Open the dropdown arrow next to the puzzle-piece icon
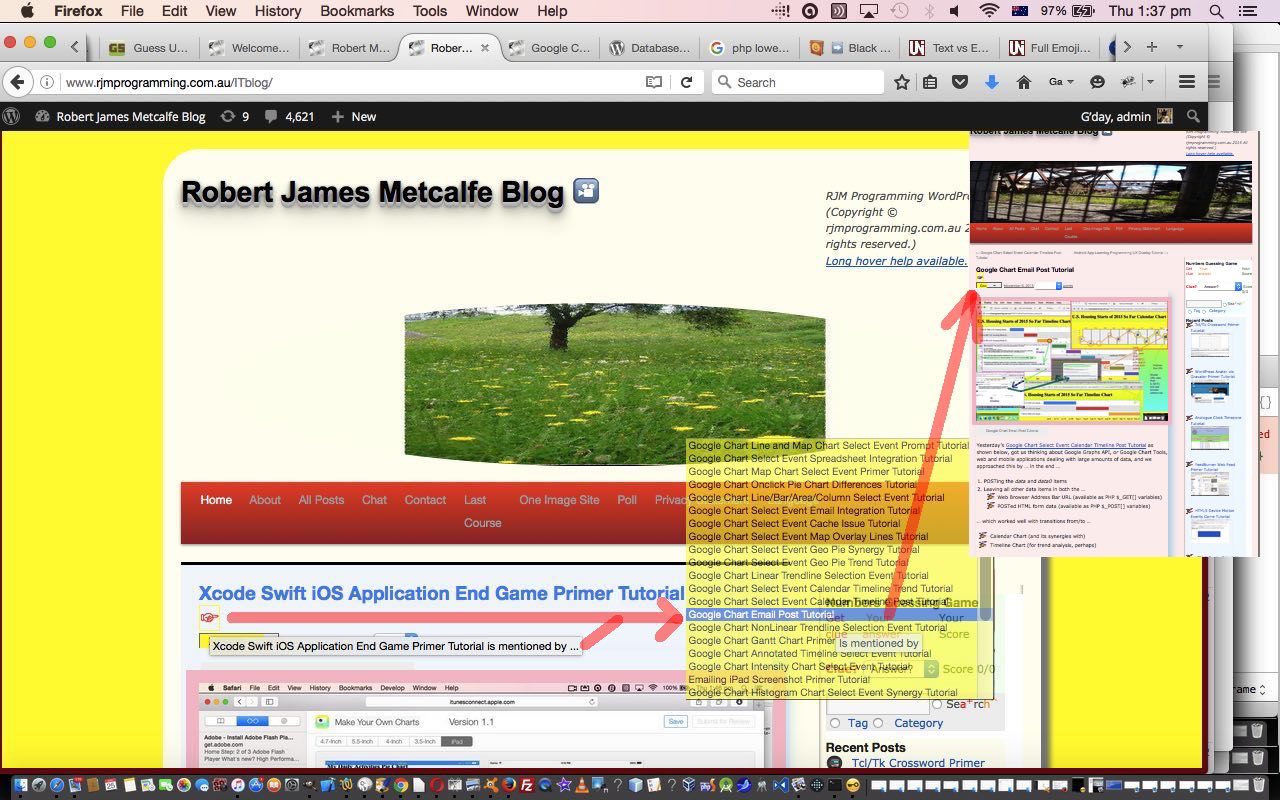The image size is (1280, 800). pyautogui.click(x=1151, y=82)
